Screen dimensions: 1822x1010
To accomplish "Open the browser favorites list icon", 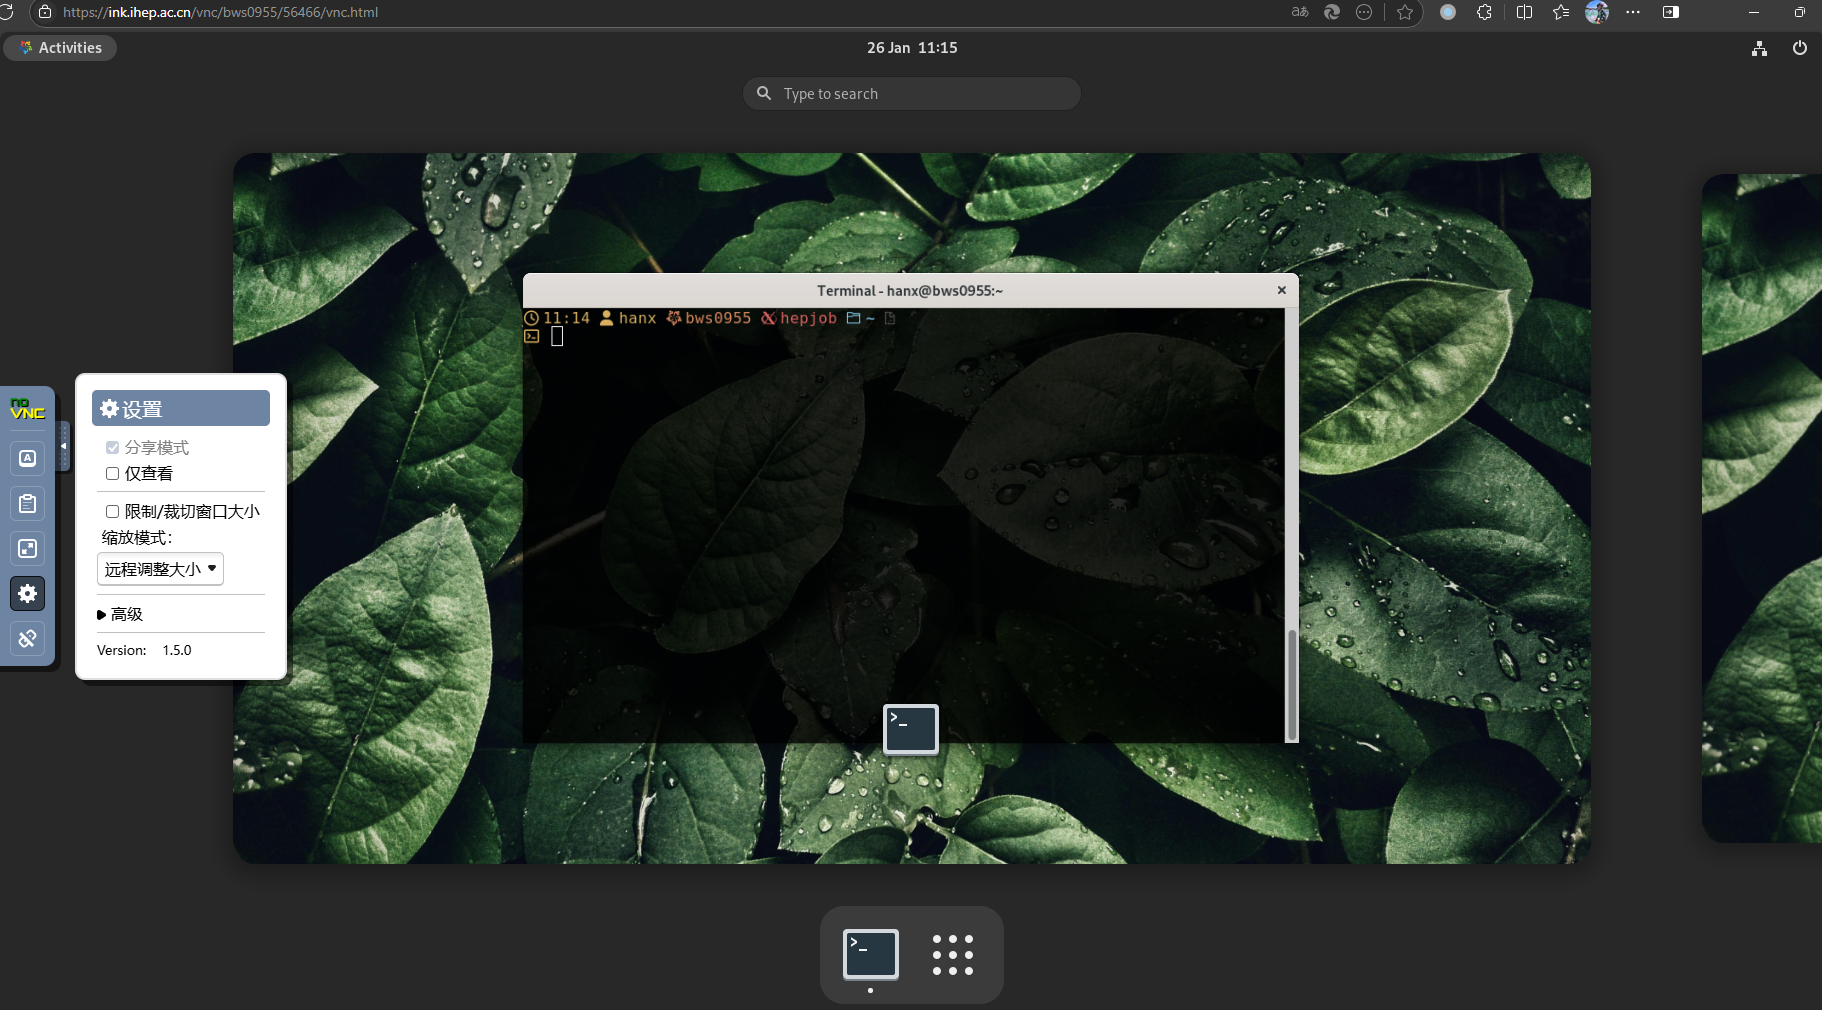I will (x=1561, y=12).
